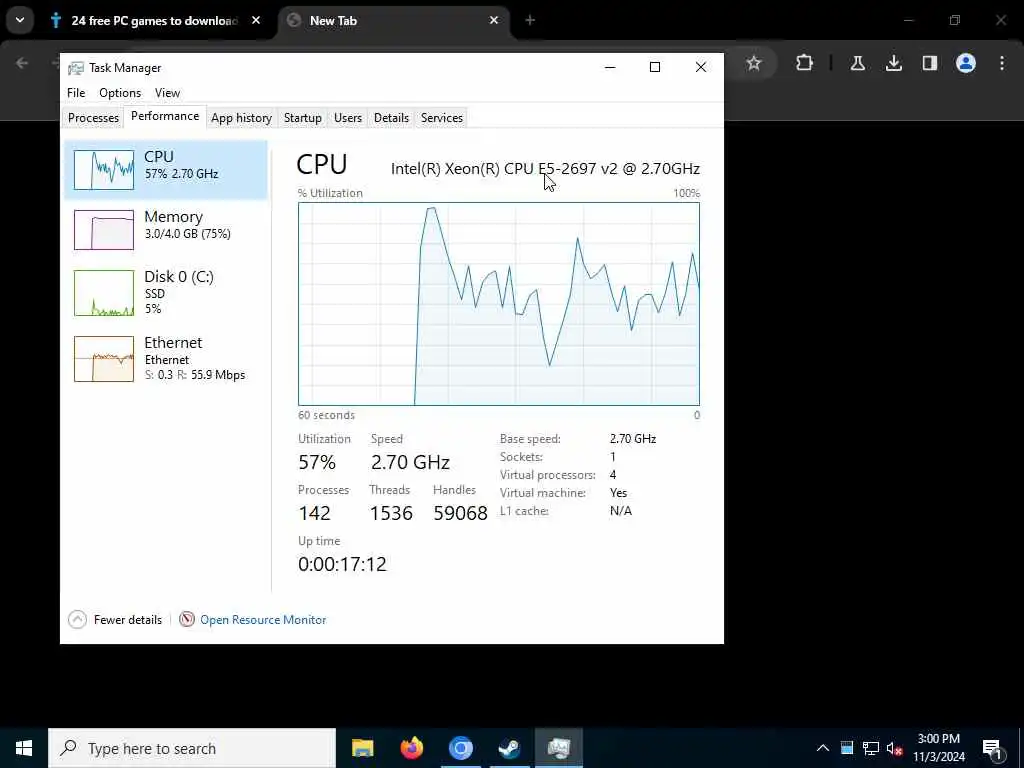
Task: Go to the Services tab
Action: [x=441, y=118]
